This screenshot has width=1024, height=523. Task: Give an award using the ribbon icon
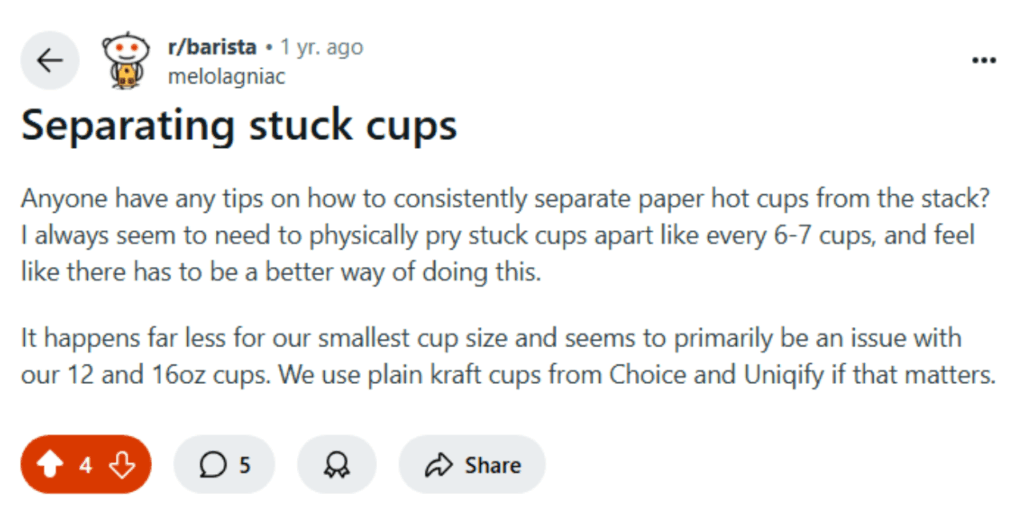336,465
